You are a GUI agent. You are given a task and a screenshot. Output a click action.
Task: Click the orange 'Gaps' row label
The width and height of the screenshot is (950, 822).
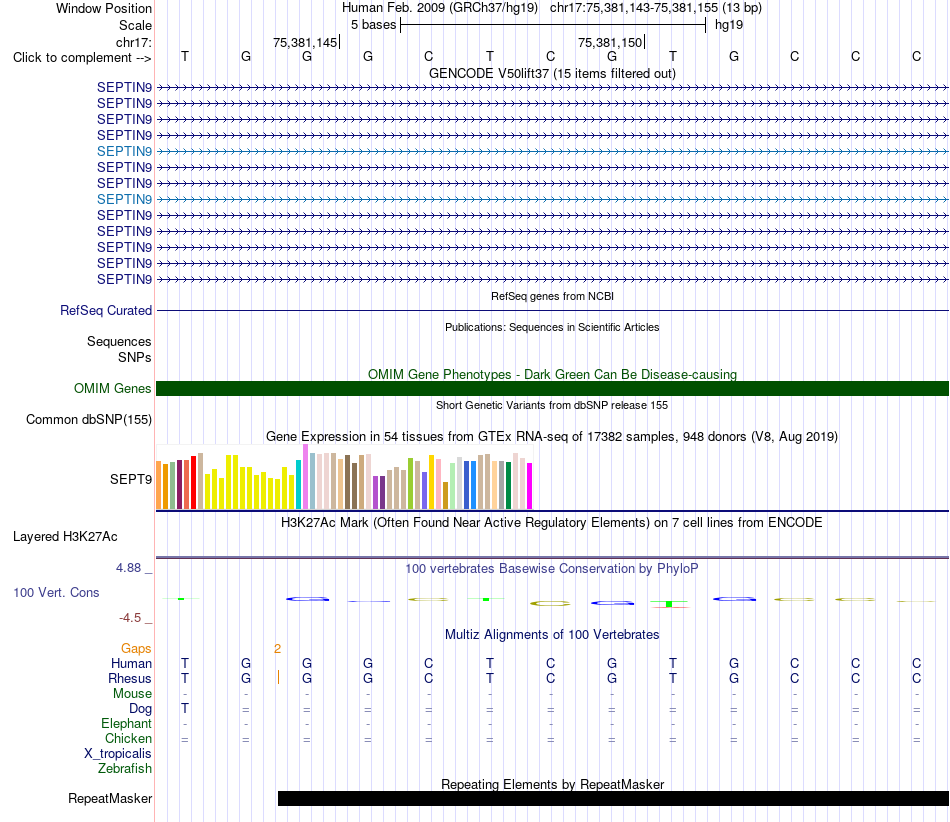click(136, 648)
